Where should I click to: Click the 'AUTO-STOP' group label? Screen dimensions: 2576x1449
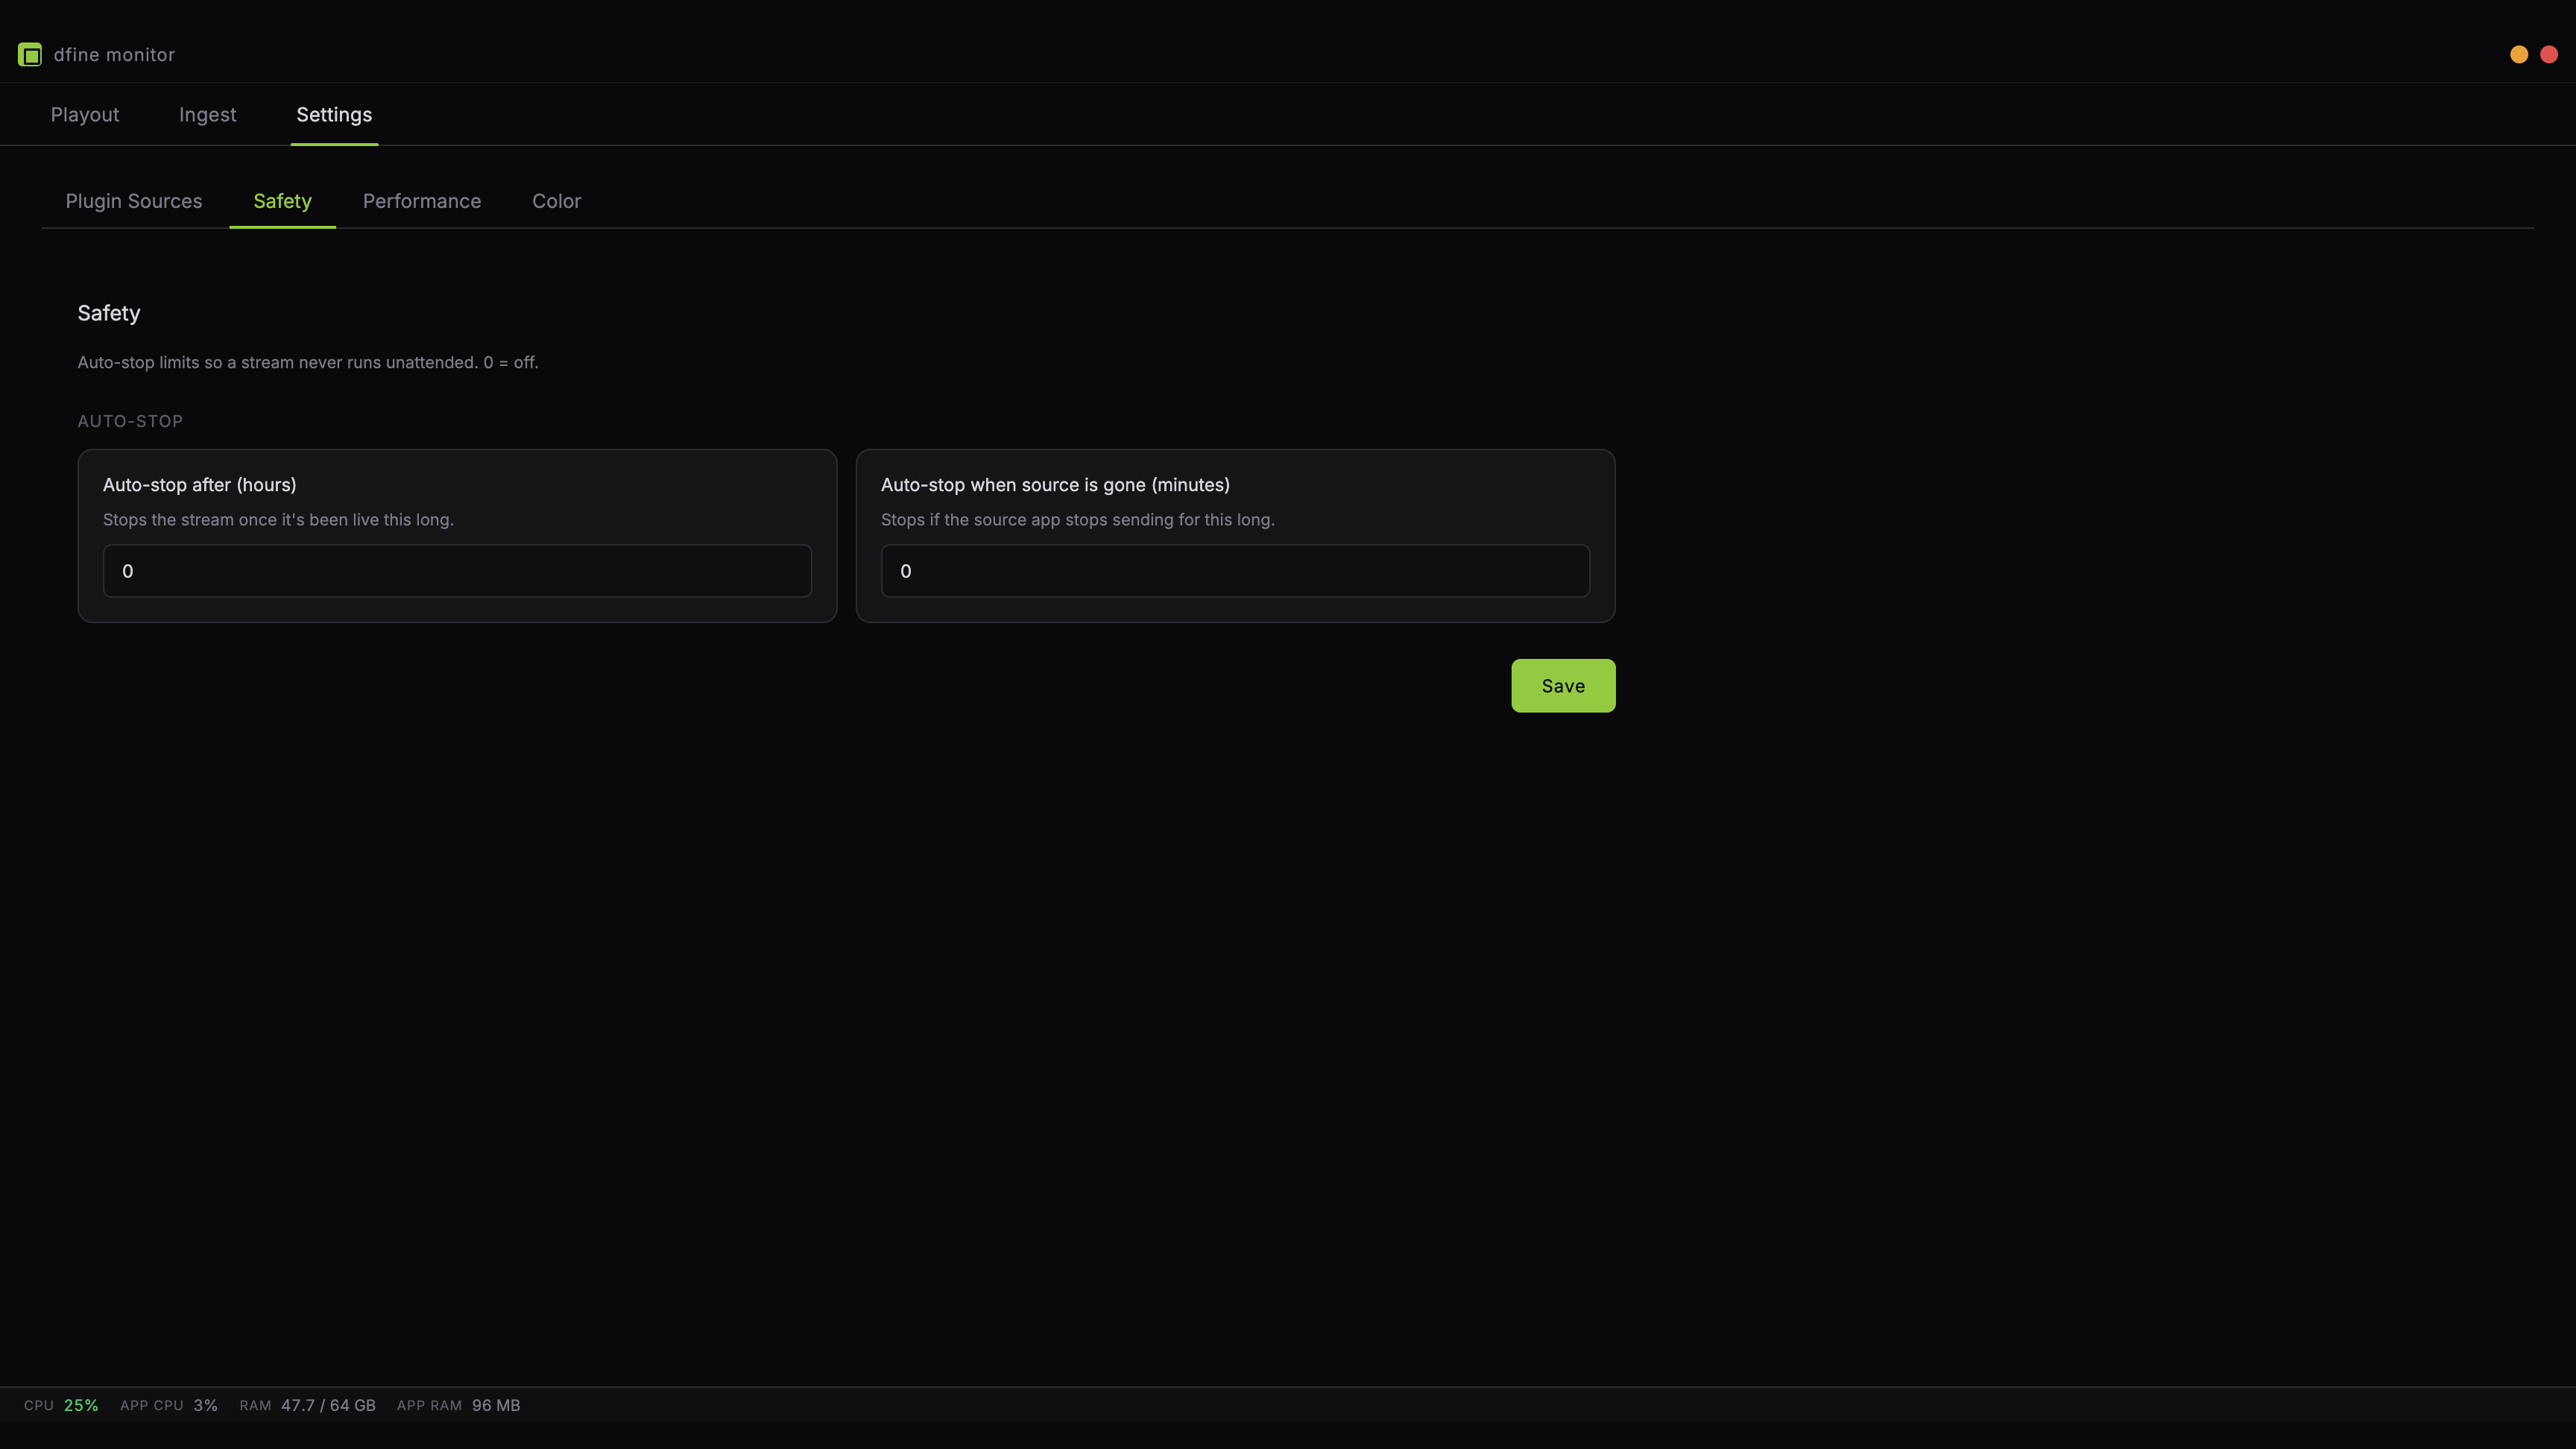130,421
